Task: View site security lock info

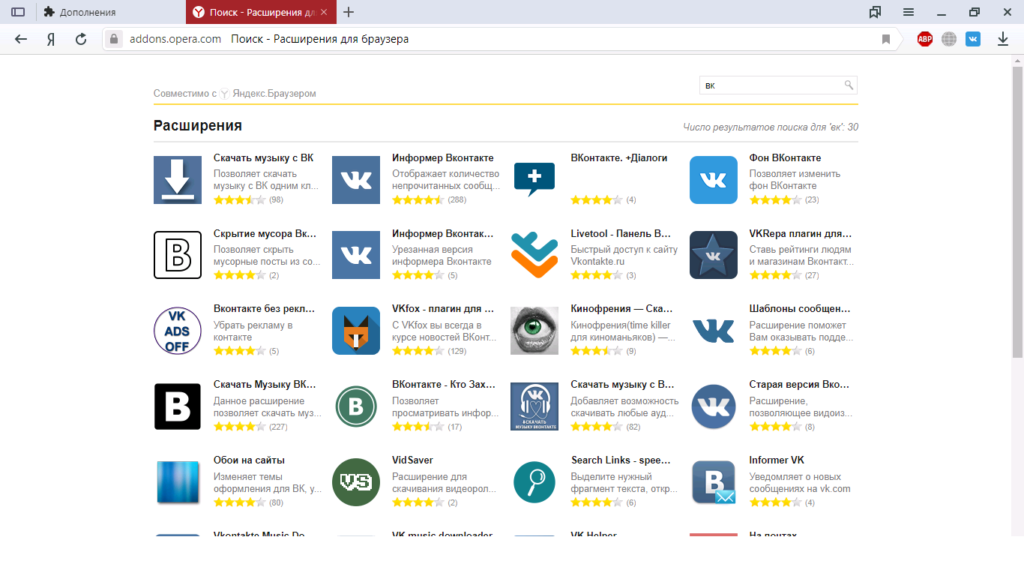Action: pos(114,39)
